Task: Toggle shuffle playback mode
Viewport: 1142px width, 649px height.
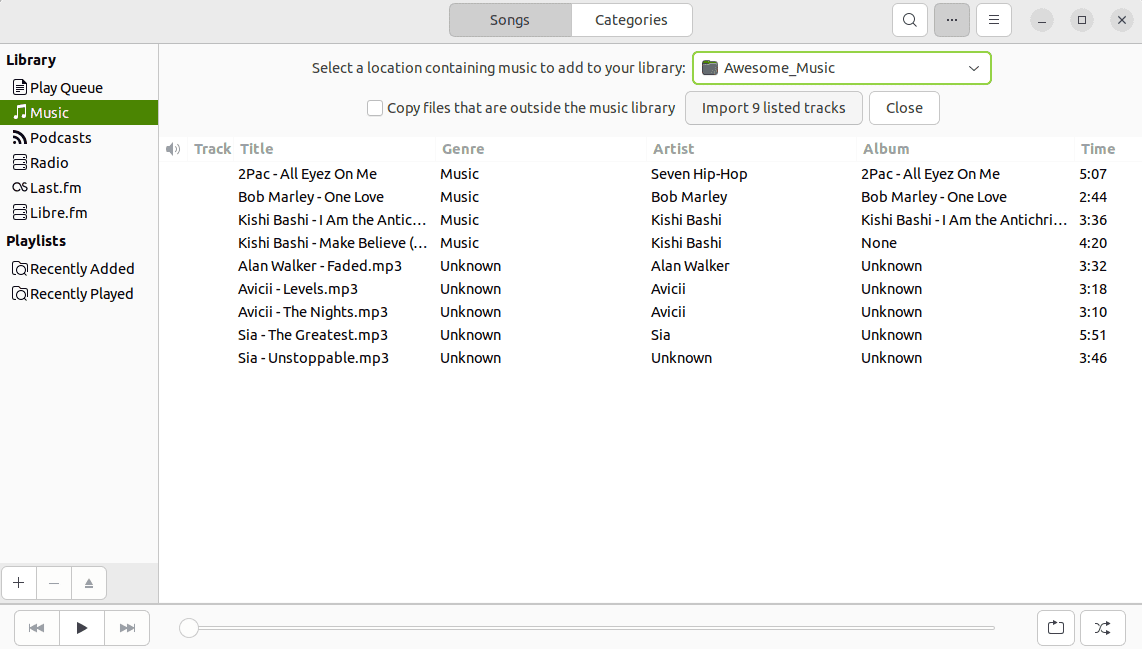Action: (1102, 627)
